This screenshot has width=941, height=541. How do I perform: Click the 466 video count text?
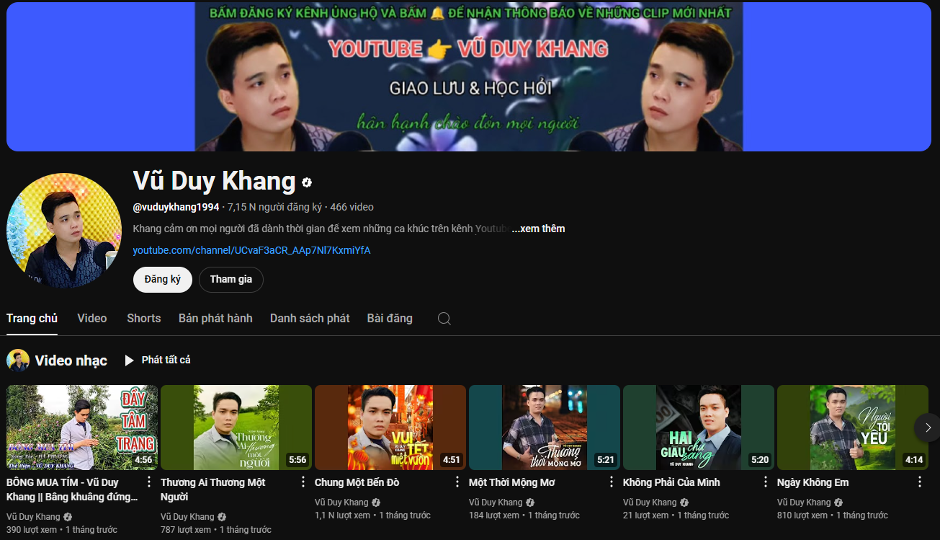pyautogui.click(x=352, y=207)
